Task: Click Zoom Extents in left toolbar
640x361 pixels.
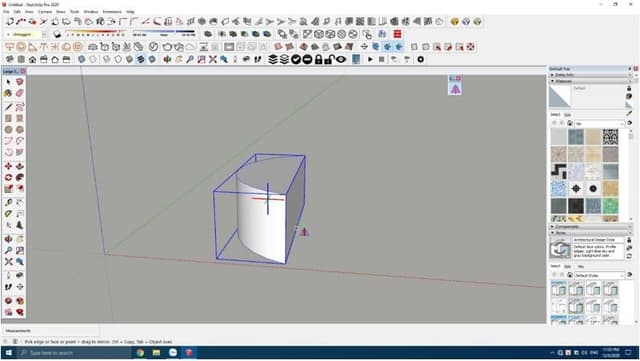Action: [x=9, y=262]
